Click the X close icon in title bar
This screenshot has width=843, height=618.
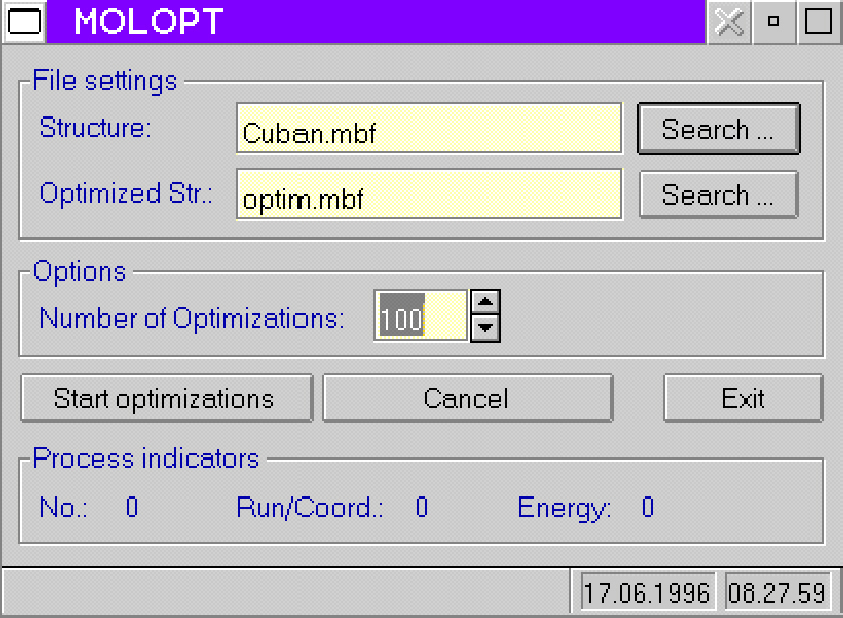click(730, 22)
